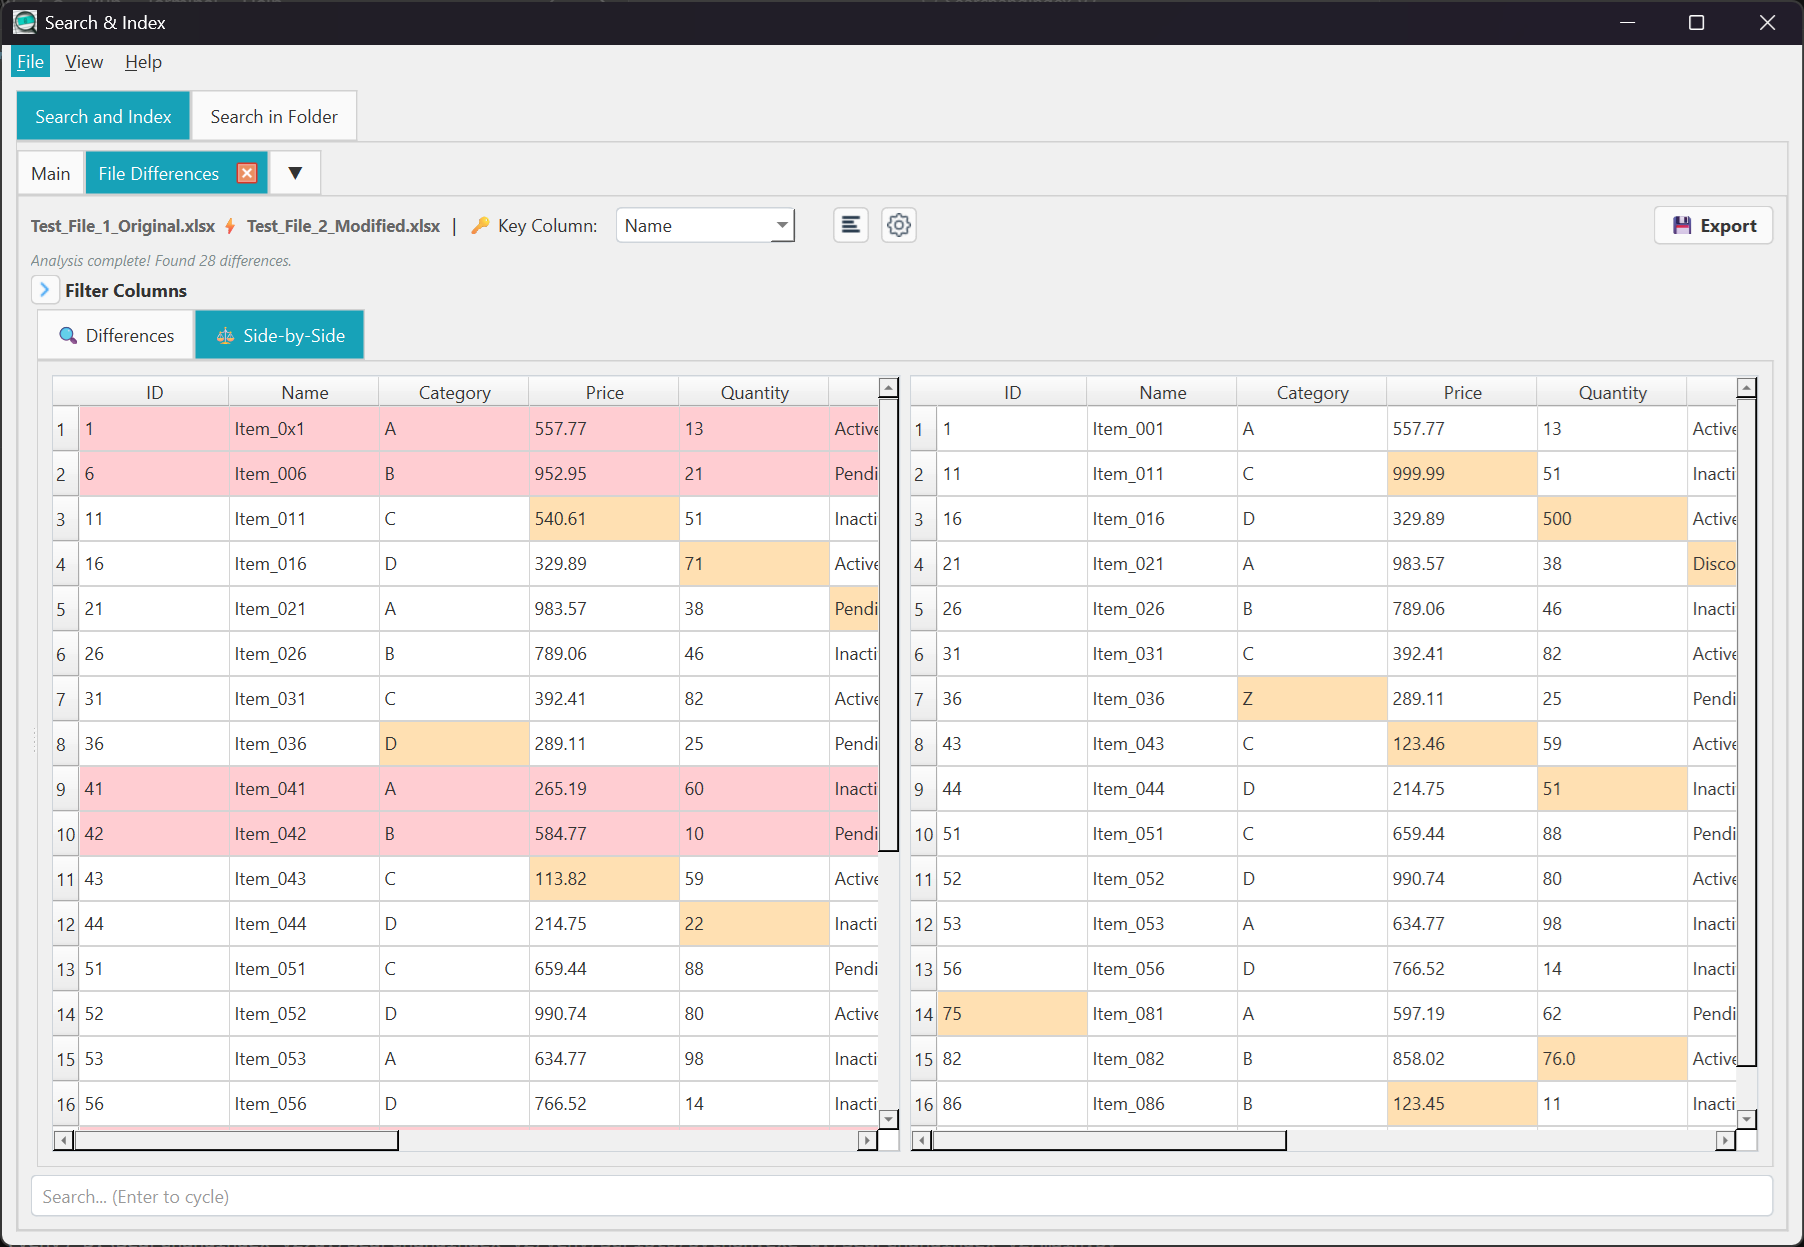Click the Price column header in left table
1804x1247 pixels.
click(604, 392)
